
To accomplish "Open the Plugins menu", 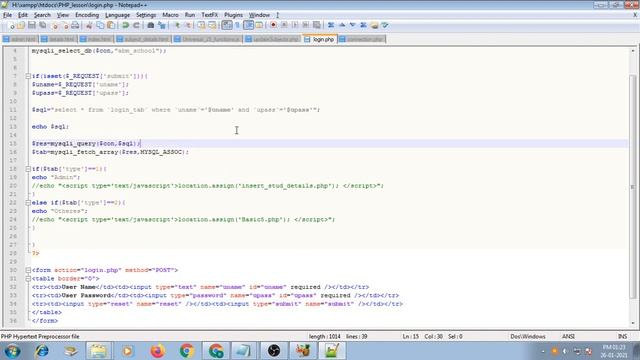I will pyautogui.click(x=233, y=15).
